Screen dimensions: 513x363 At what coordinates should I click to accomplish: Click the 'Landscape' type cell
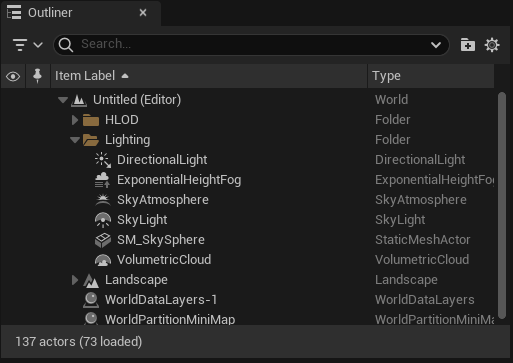406,280
